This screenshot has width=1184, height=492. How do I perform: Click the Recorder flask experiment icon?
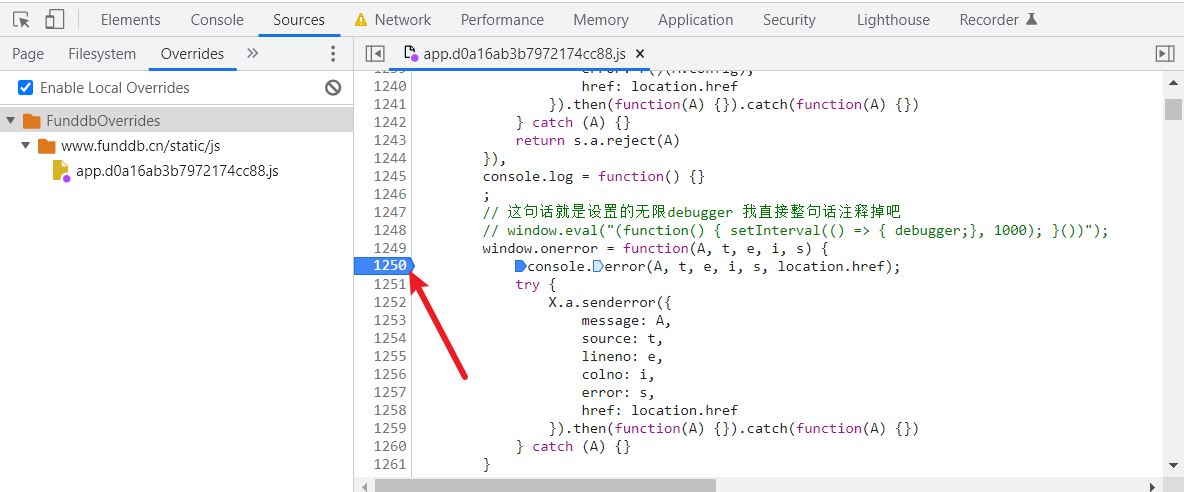[1031, 20]
